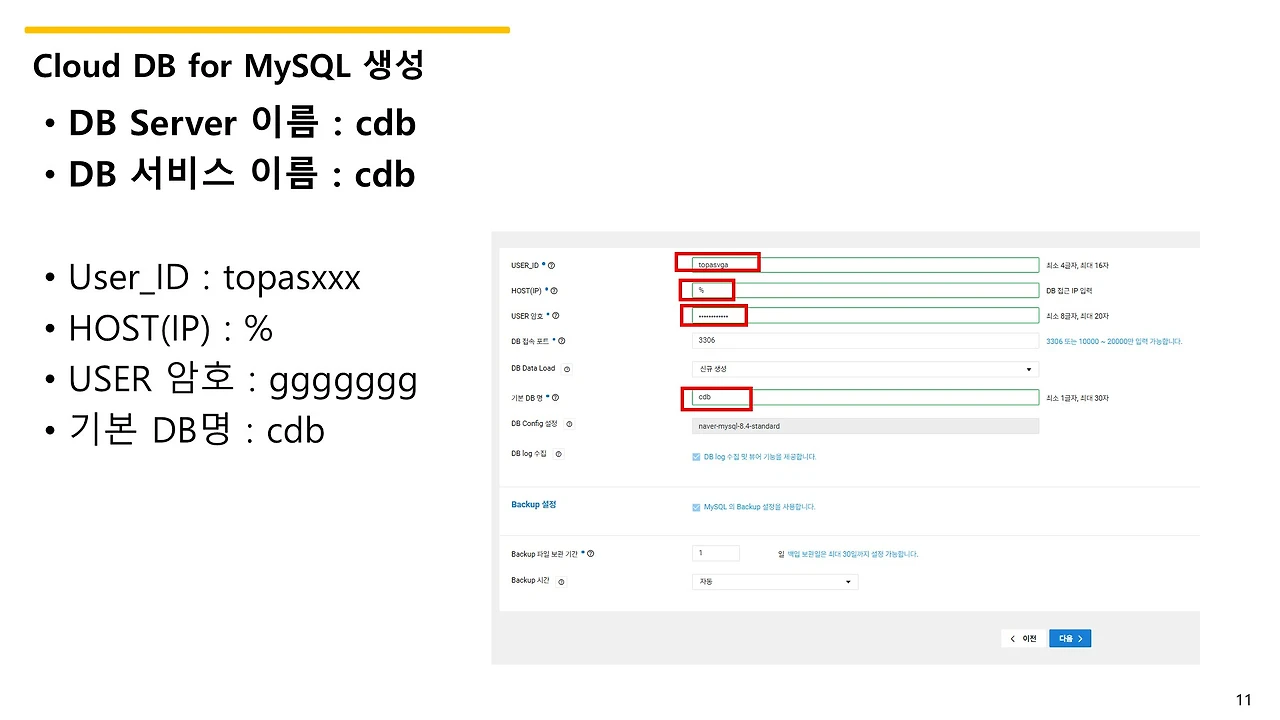The height and width of the screenshot is (720, 1280).
Task: Click the Backup 시간 help icon
Action: pos(560,581)
